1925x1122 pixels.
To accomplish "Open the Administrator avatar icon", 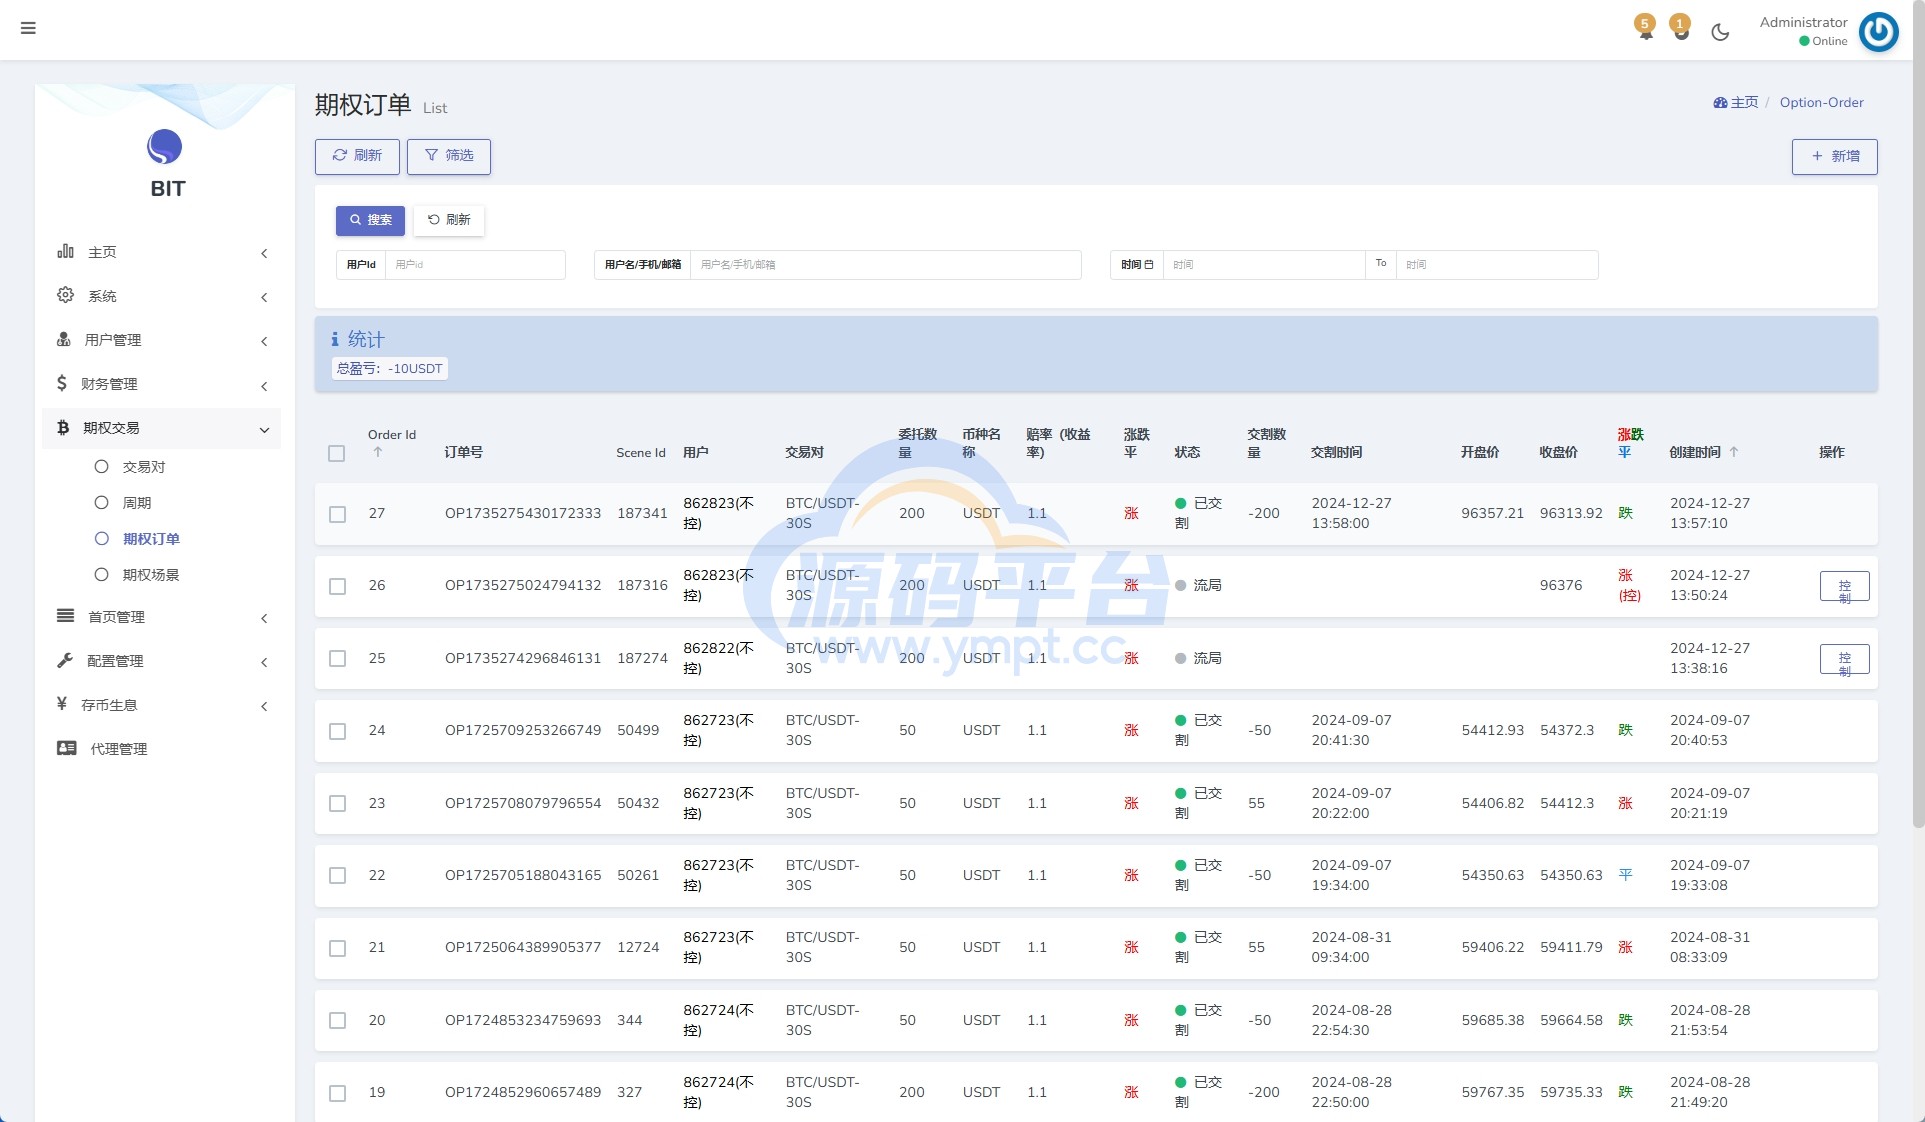I will pos(1878,32).
